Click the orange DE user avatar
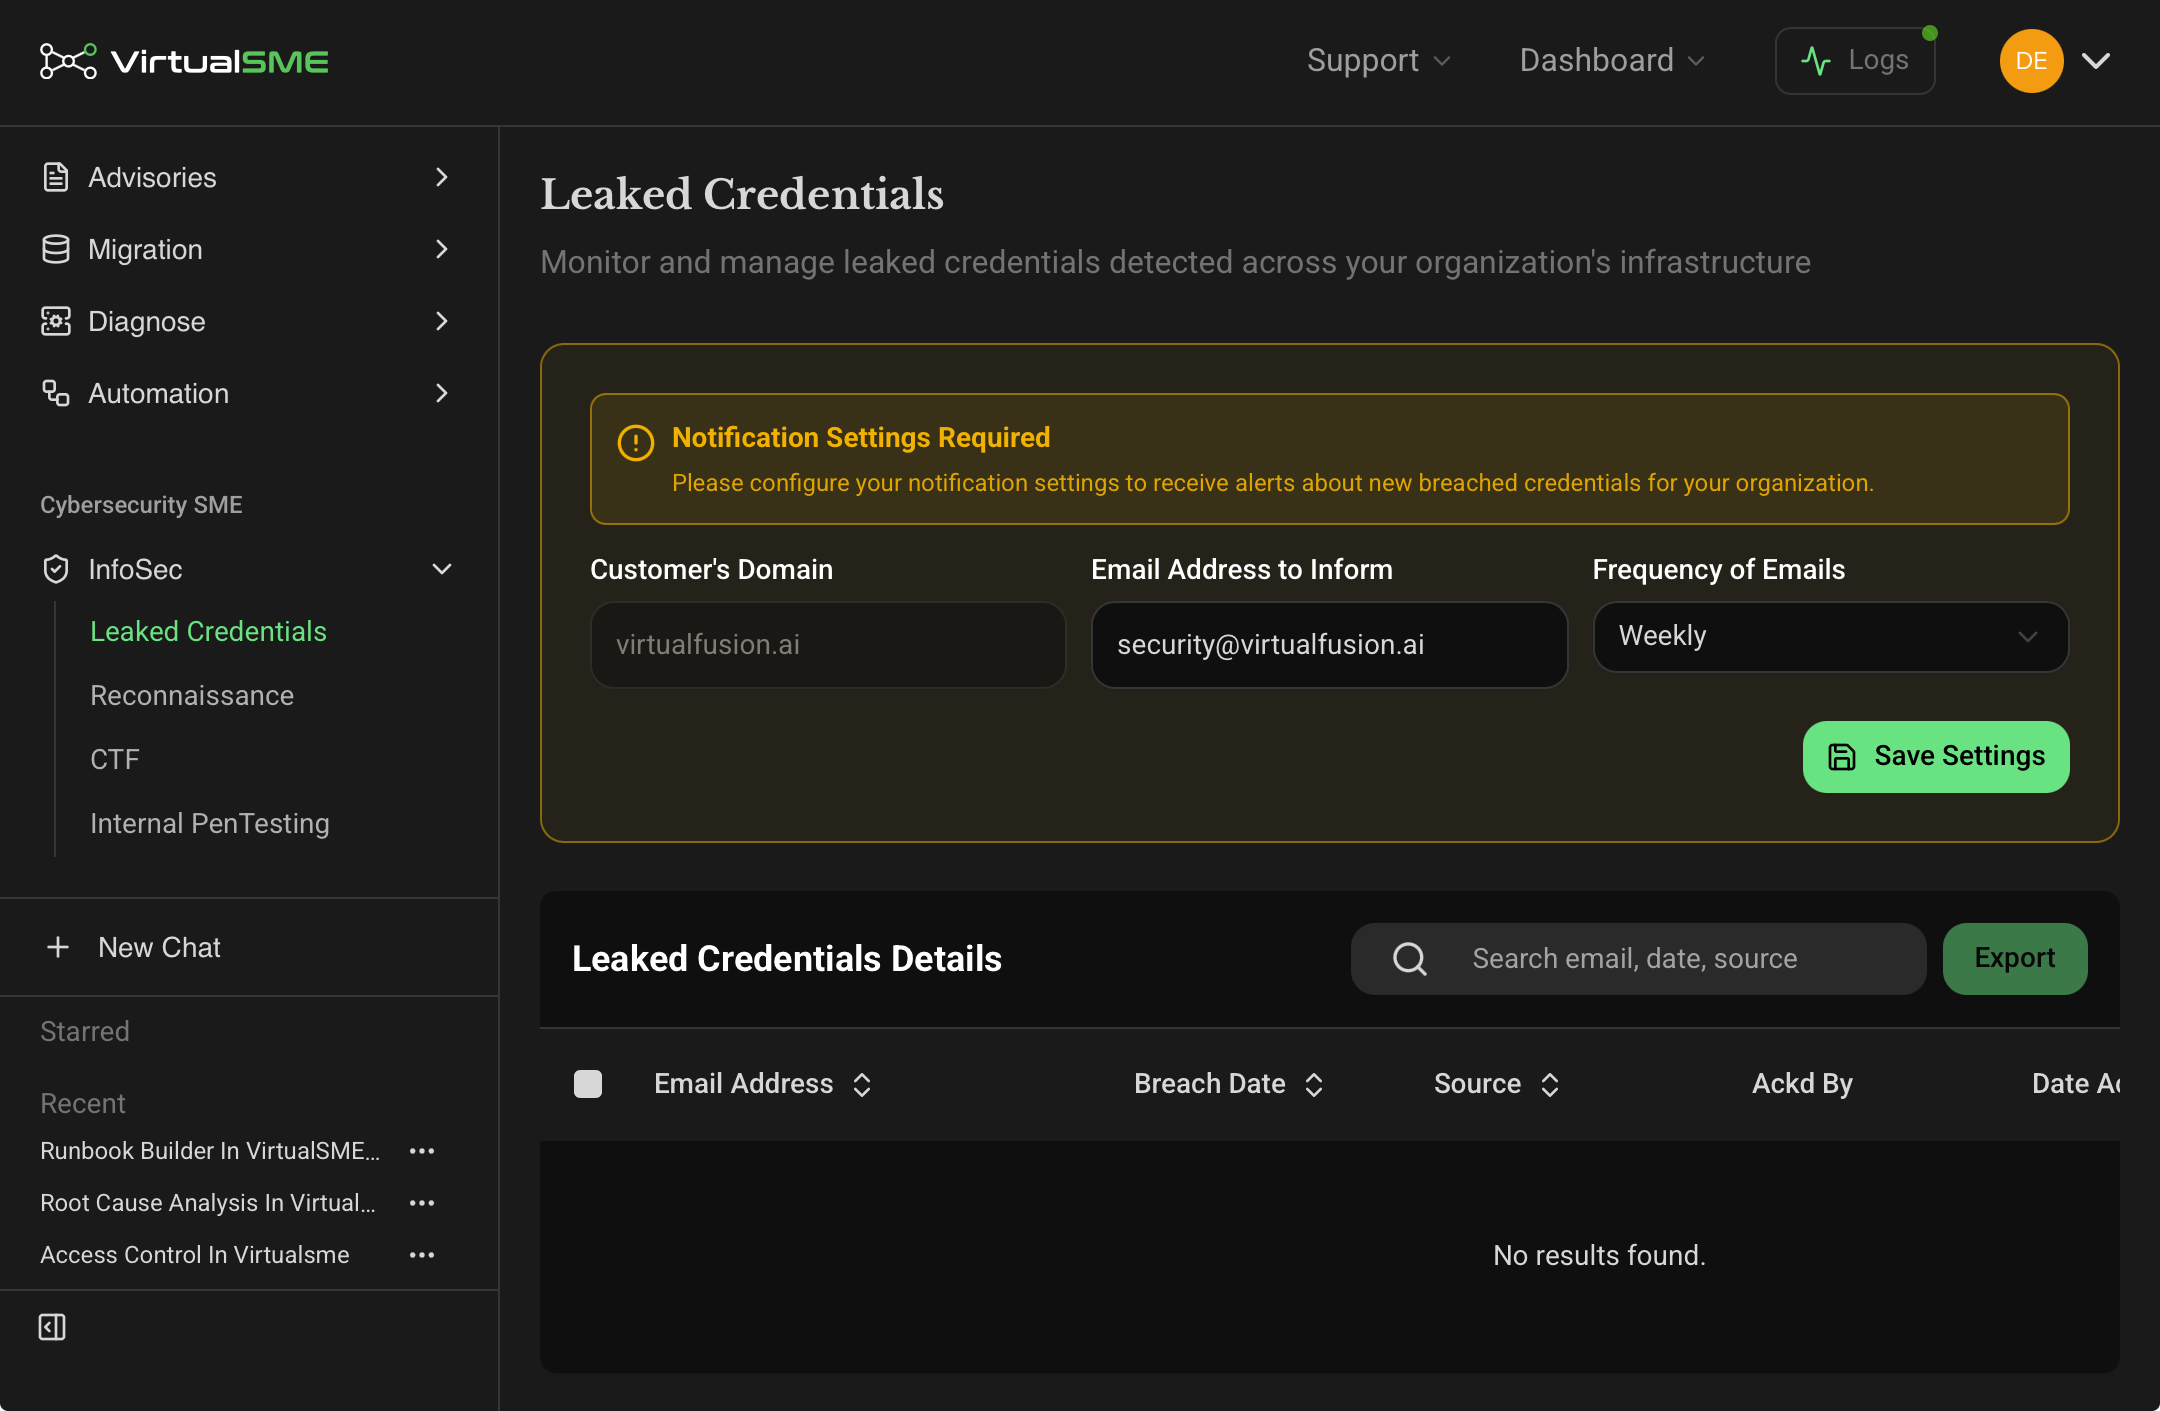 click(2031, 61)
